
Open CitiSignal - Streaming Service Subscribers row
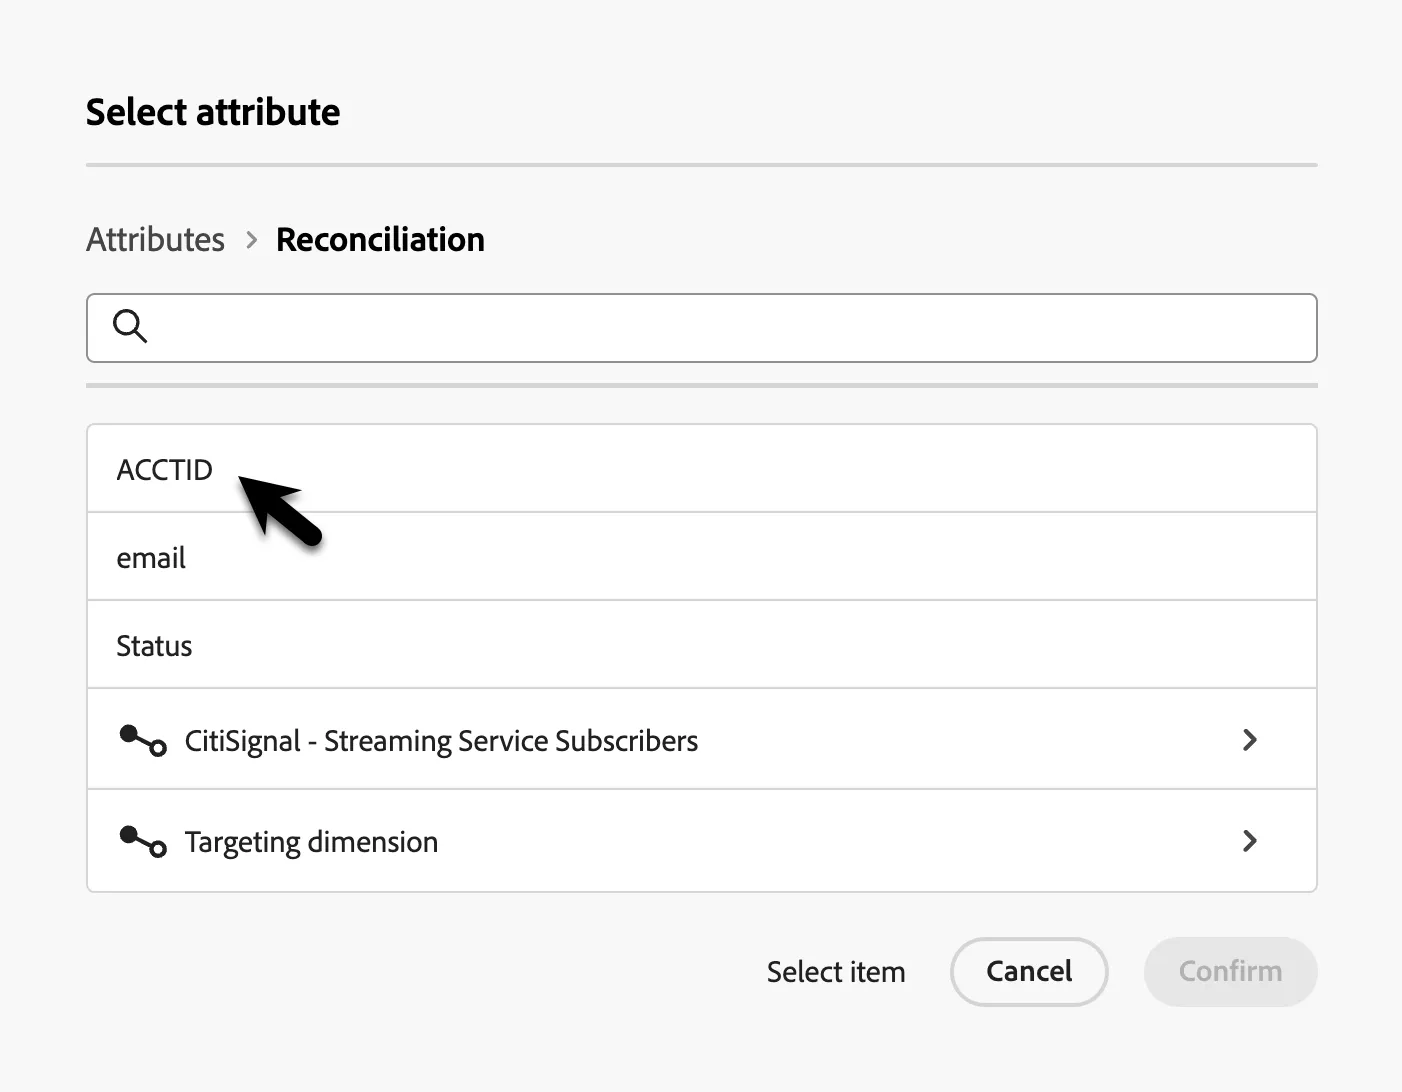pyautogui.click(x=702, y=740)
